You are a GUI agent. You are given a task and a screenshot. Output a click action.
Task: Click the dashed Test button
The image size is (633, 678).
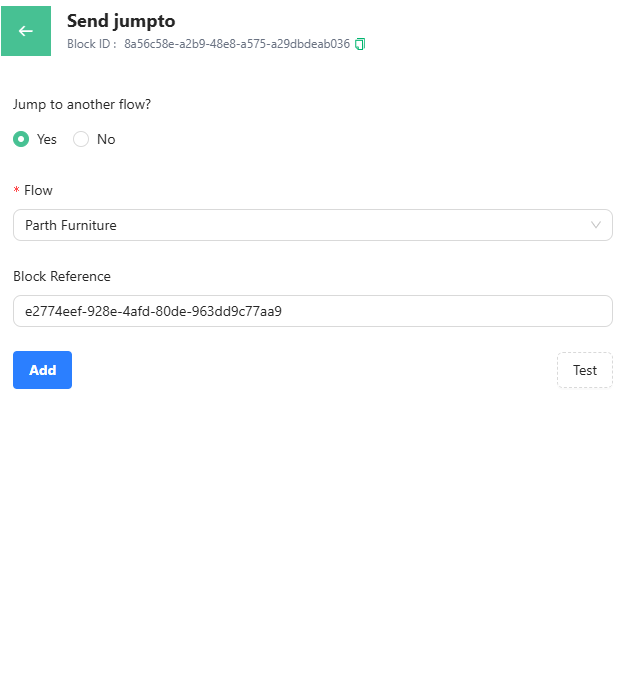584,370
